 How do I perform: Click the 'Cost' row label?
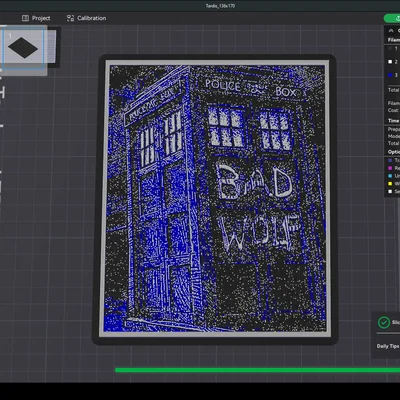393,110
